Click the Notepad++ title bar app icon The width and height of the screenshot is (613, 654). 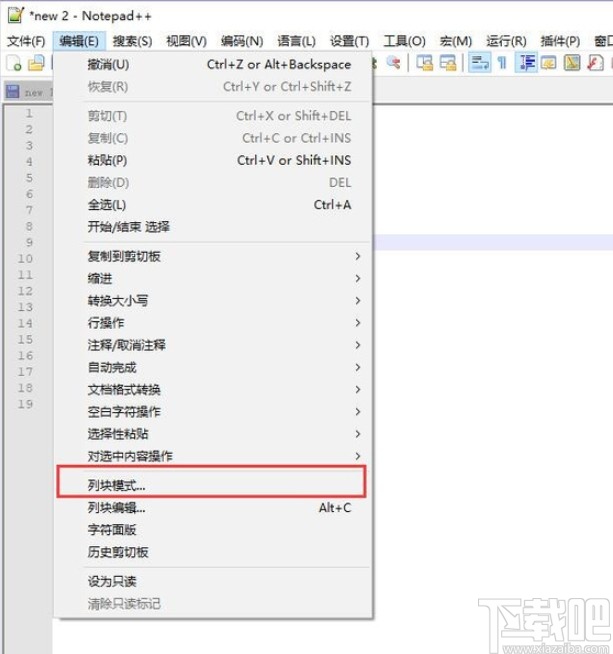click(x=16, y=15)
